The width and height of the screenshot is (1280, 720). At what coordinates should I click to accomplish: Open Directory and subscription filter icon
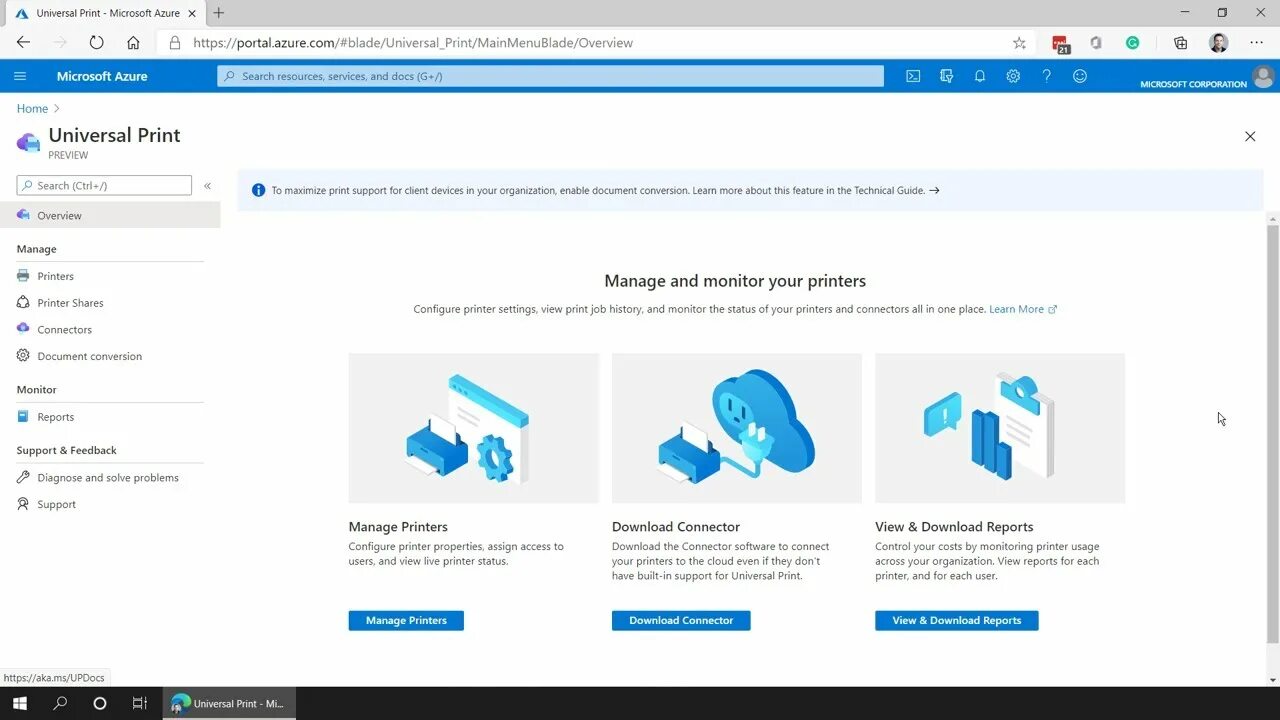click(946, 76)
